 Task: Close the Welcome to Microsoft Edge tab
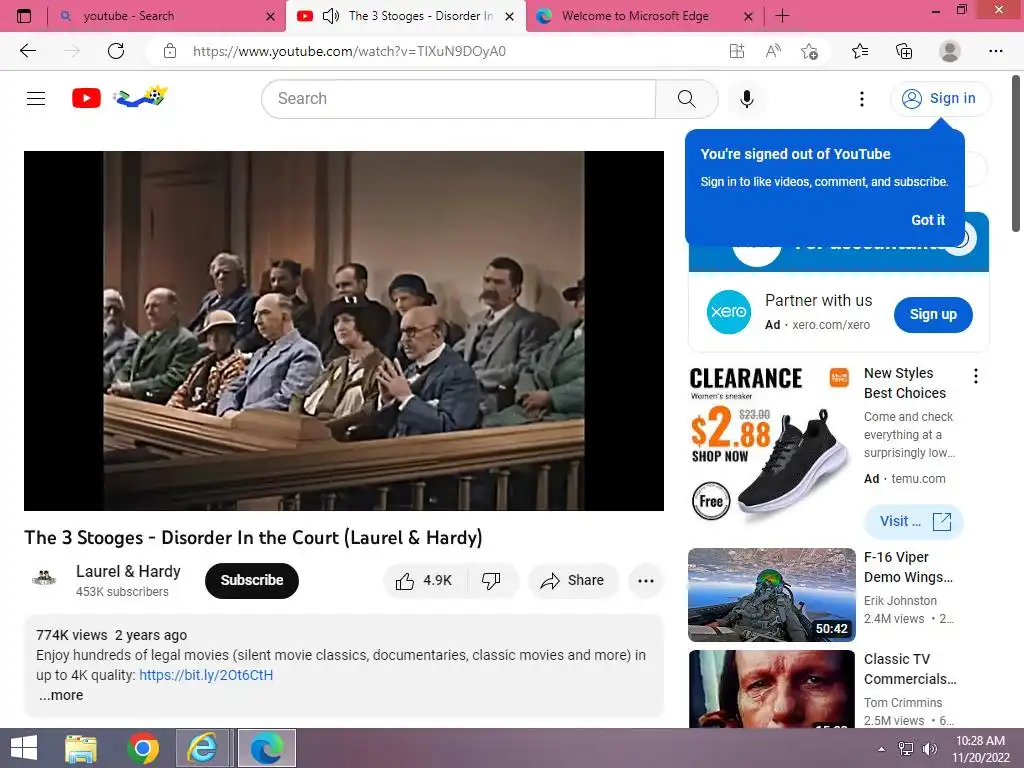748,16
